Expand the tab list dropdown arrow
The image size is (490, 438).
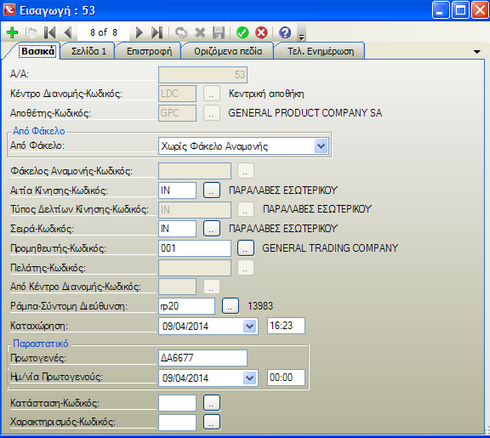[477, 52]
